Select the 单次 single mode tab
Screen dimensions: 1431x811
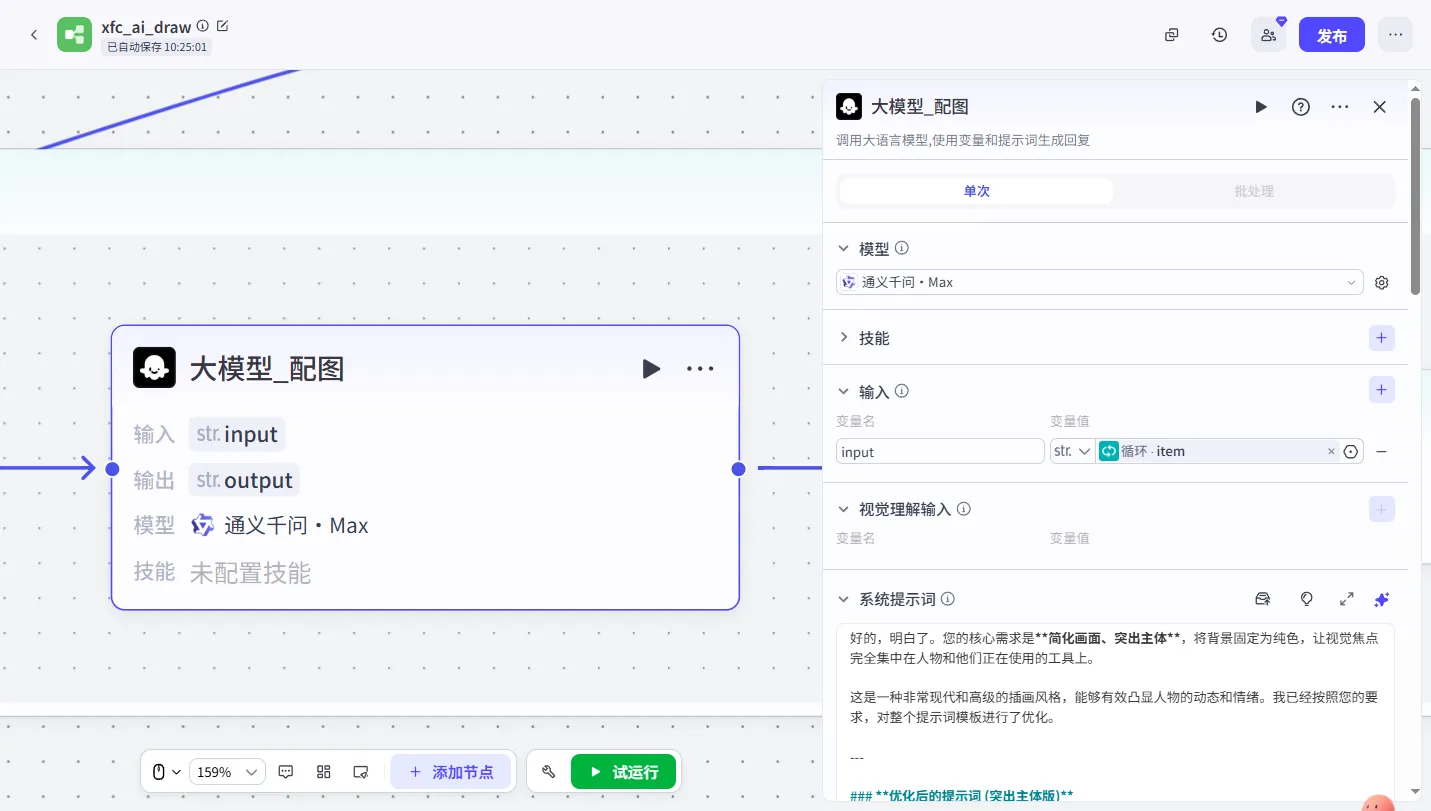click(x=976, y=191)
